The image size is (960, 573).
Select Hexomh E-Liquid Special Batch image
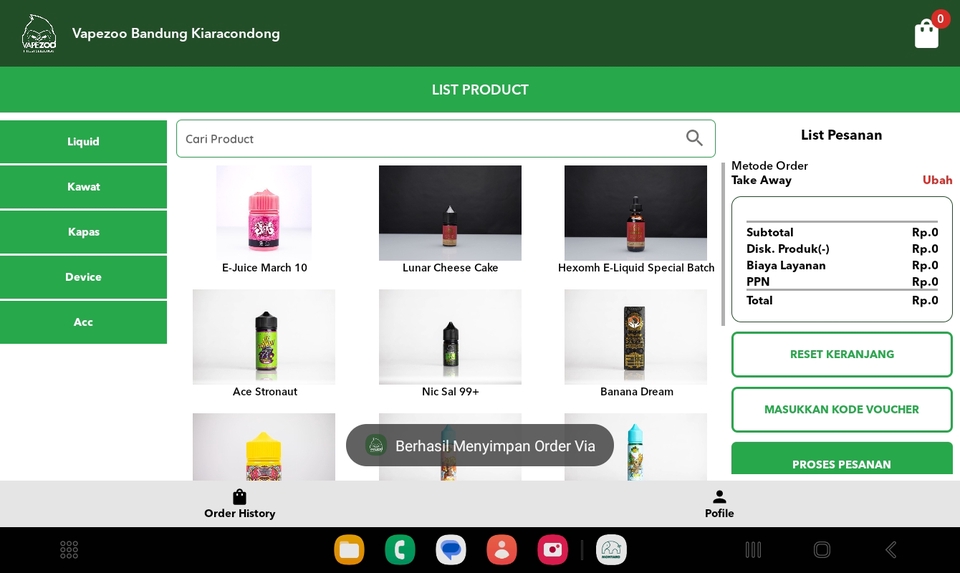click(x=636, y=212)
